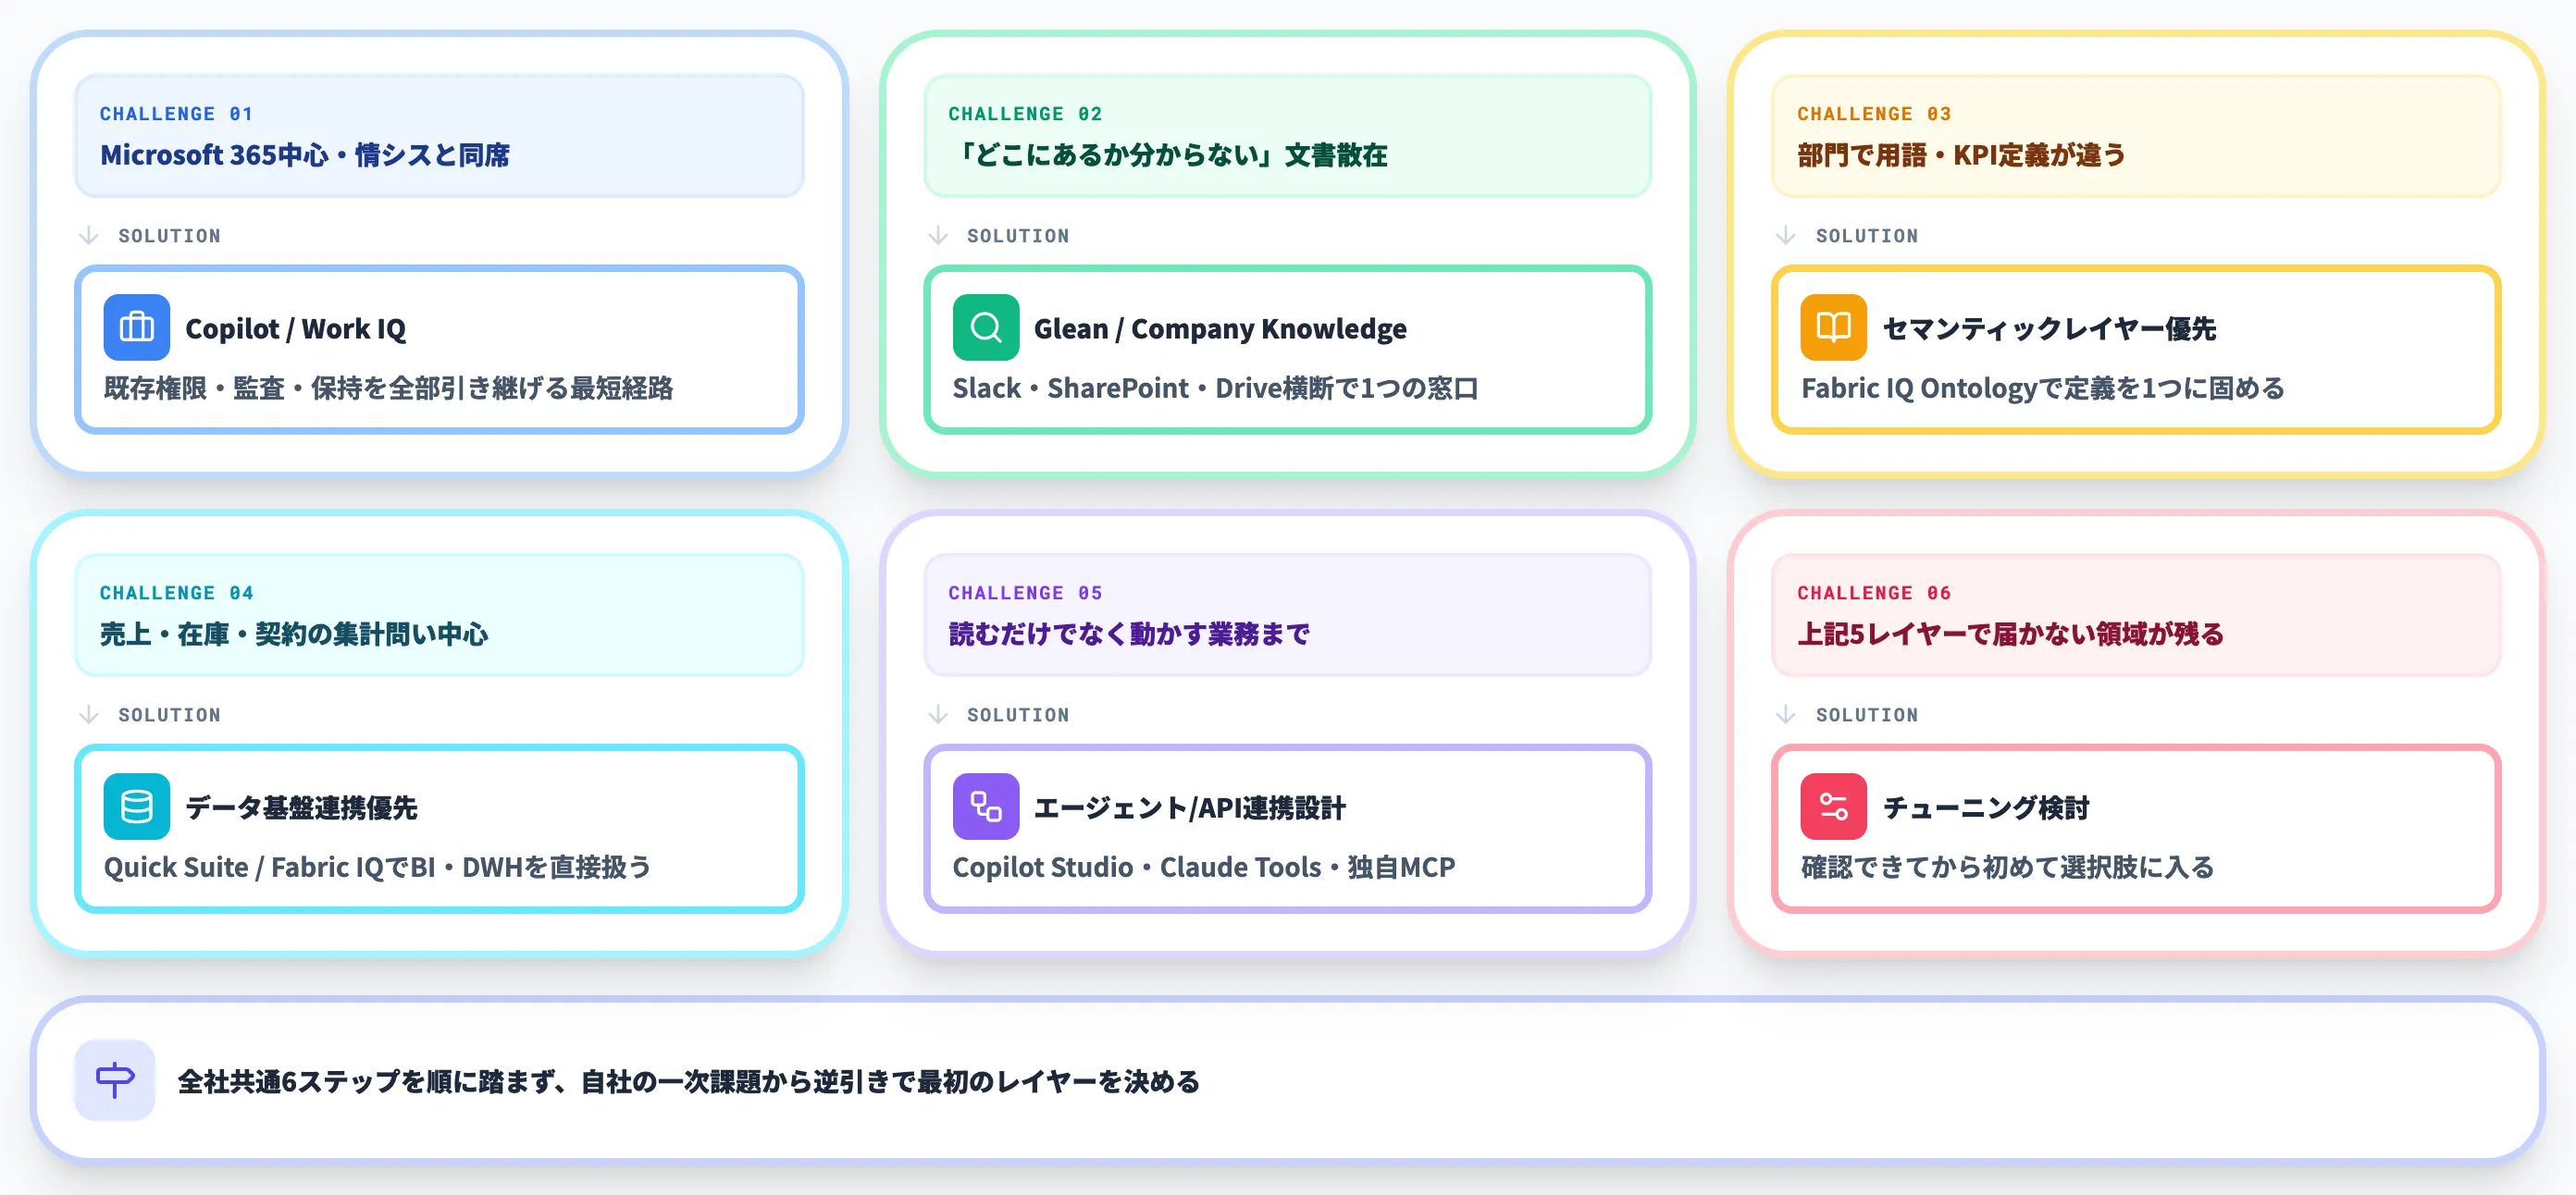Screen dimensions: 2576x1195
Task: Click the down arrow by SOLUTION under Challenge 02
Action: click(x=938, y=235)
